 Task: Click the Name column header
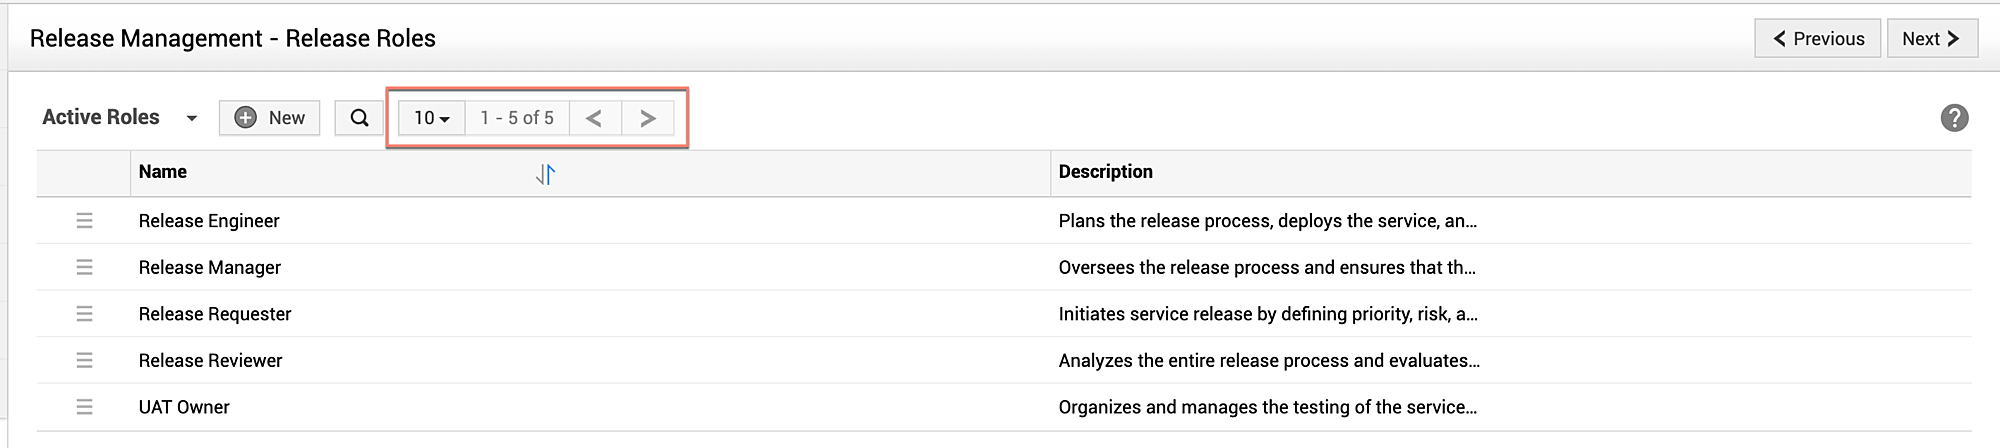(x=163, y=172)
